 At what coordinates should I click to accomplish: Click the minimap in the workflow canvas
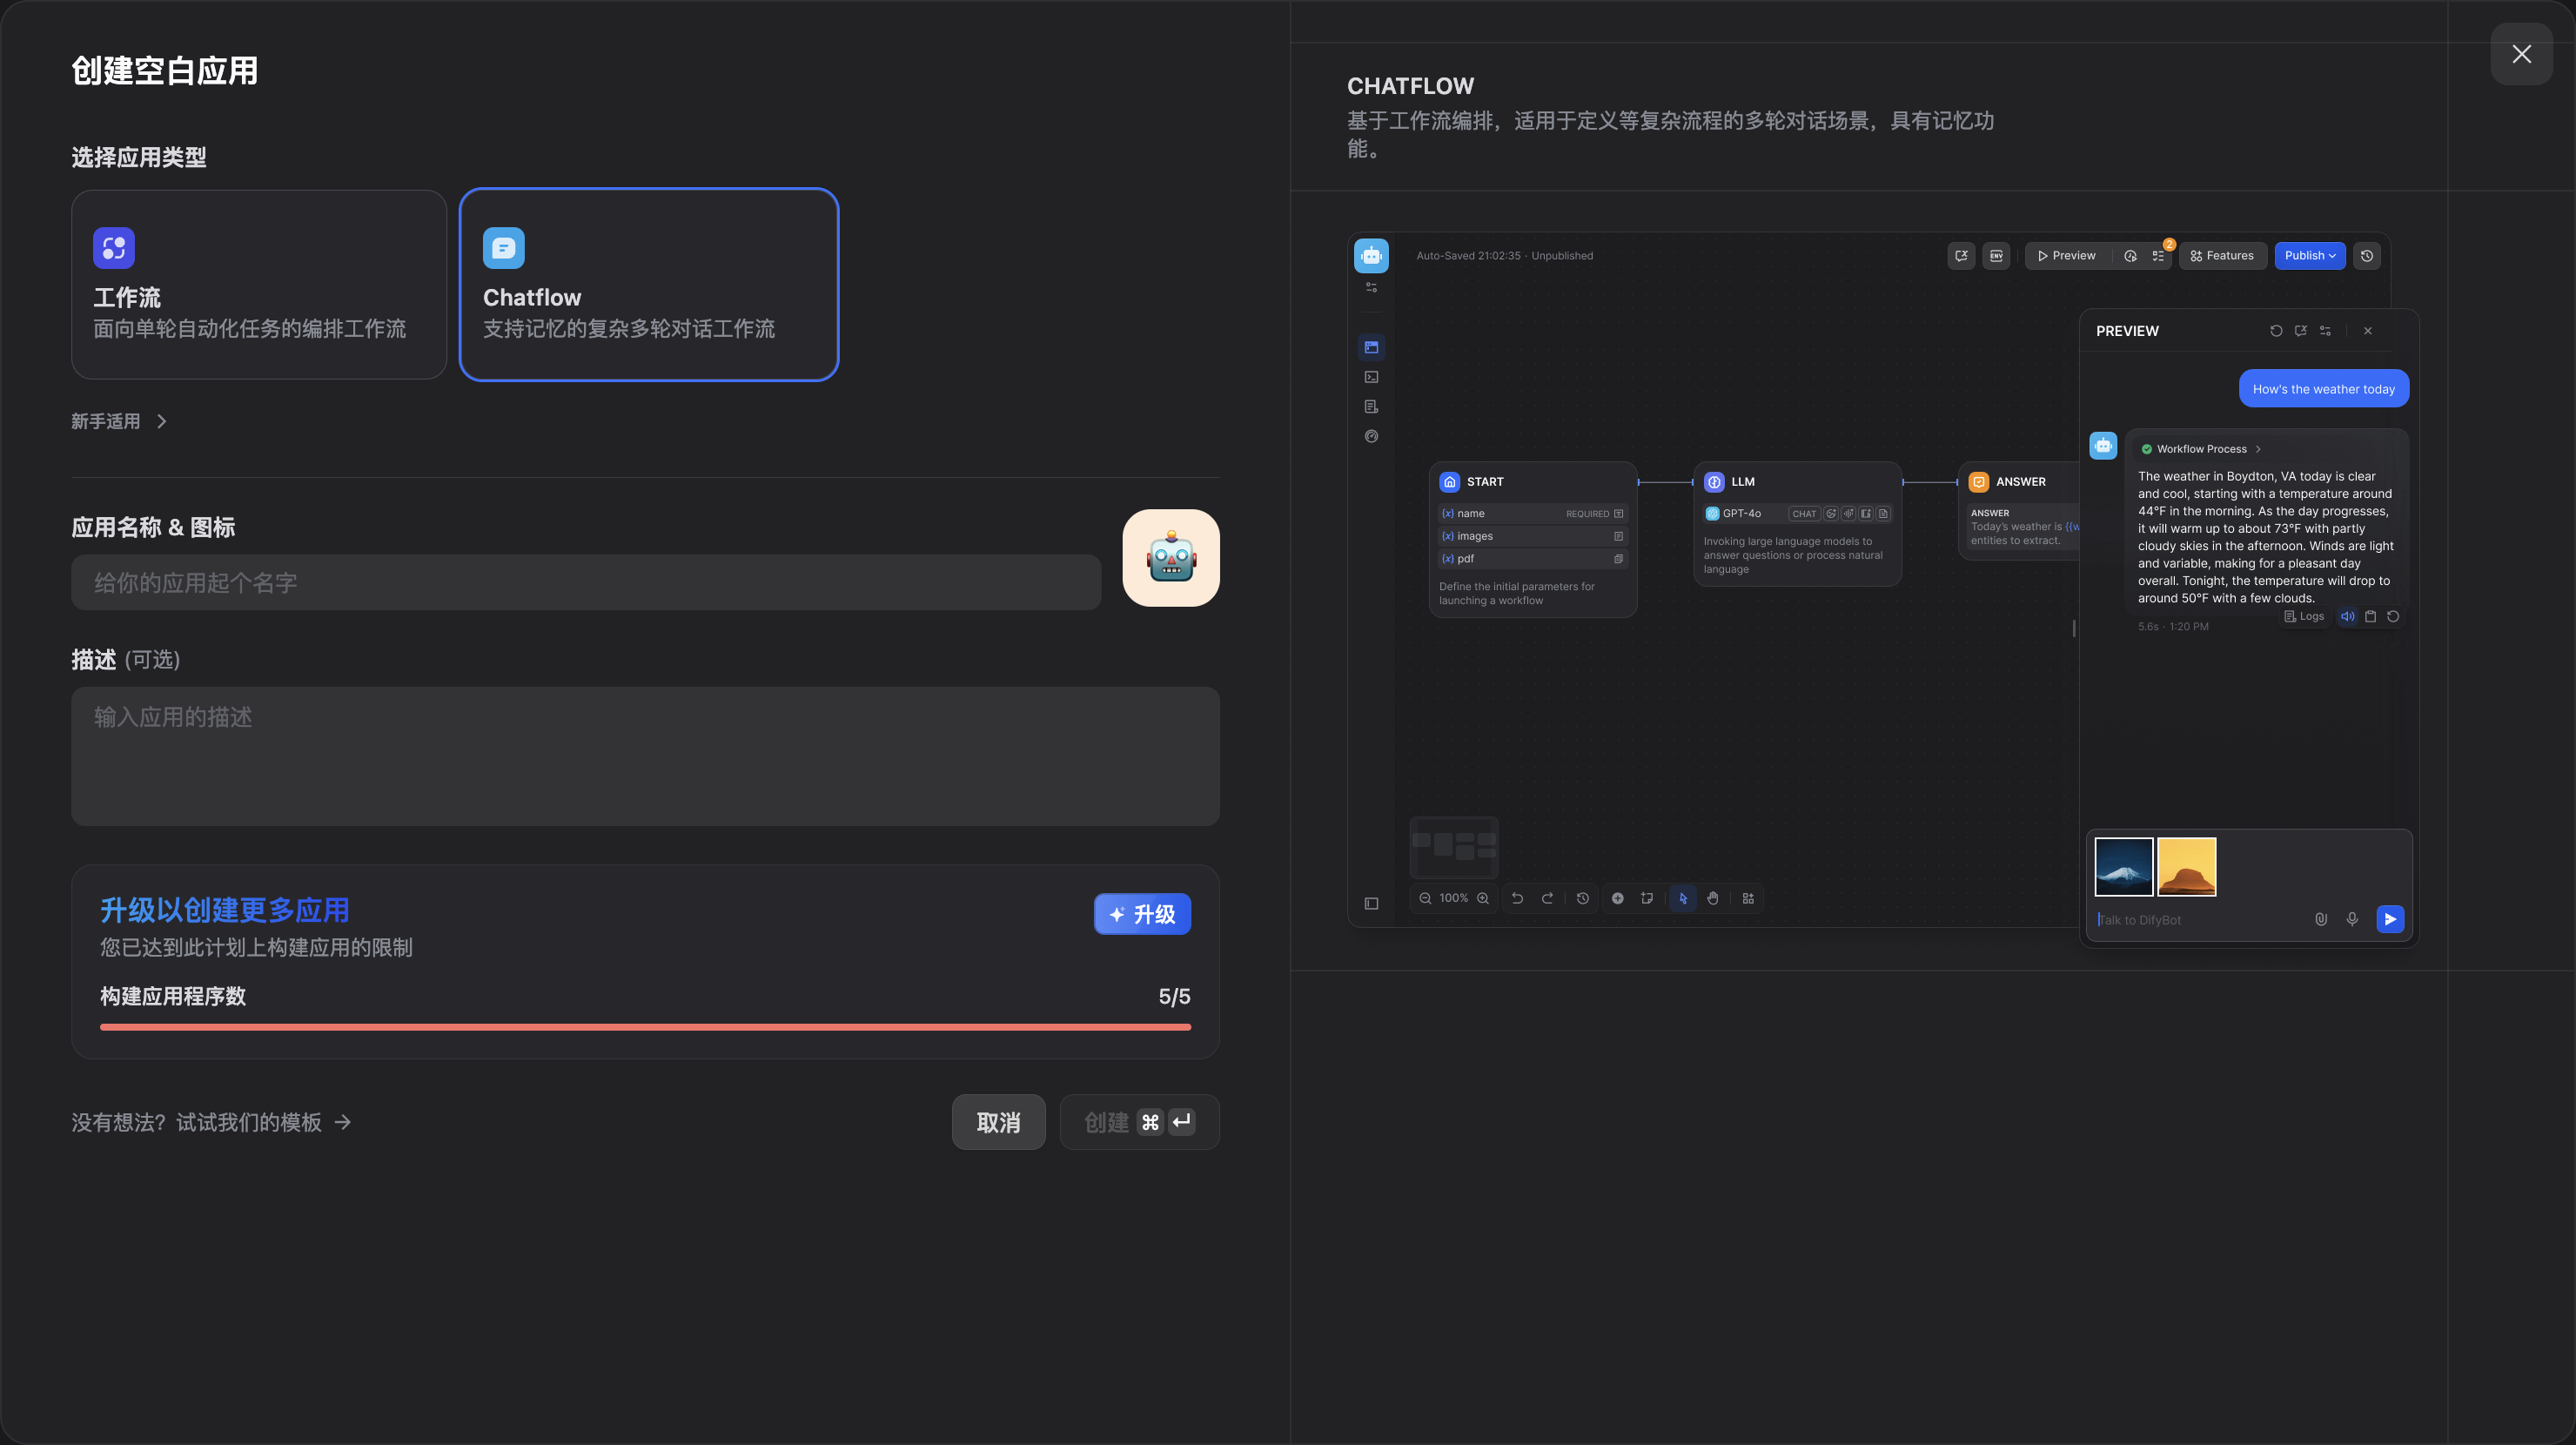[x=1454, y=847]
